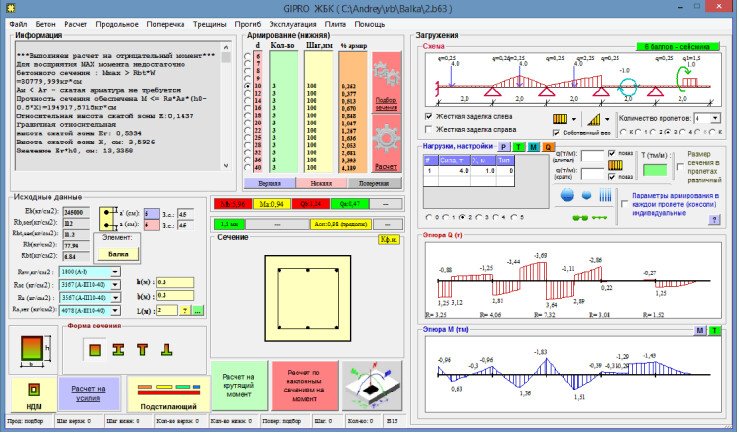Screen dimensions: 739x433
Task: Click the green 6 баллов - сейсмика button
Action: click(x=677, y=47)
